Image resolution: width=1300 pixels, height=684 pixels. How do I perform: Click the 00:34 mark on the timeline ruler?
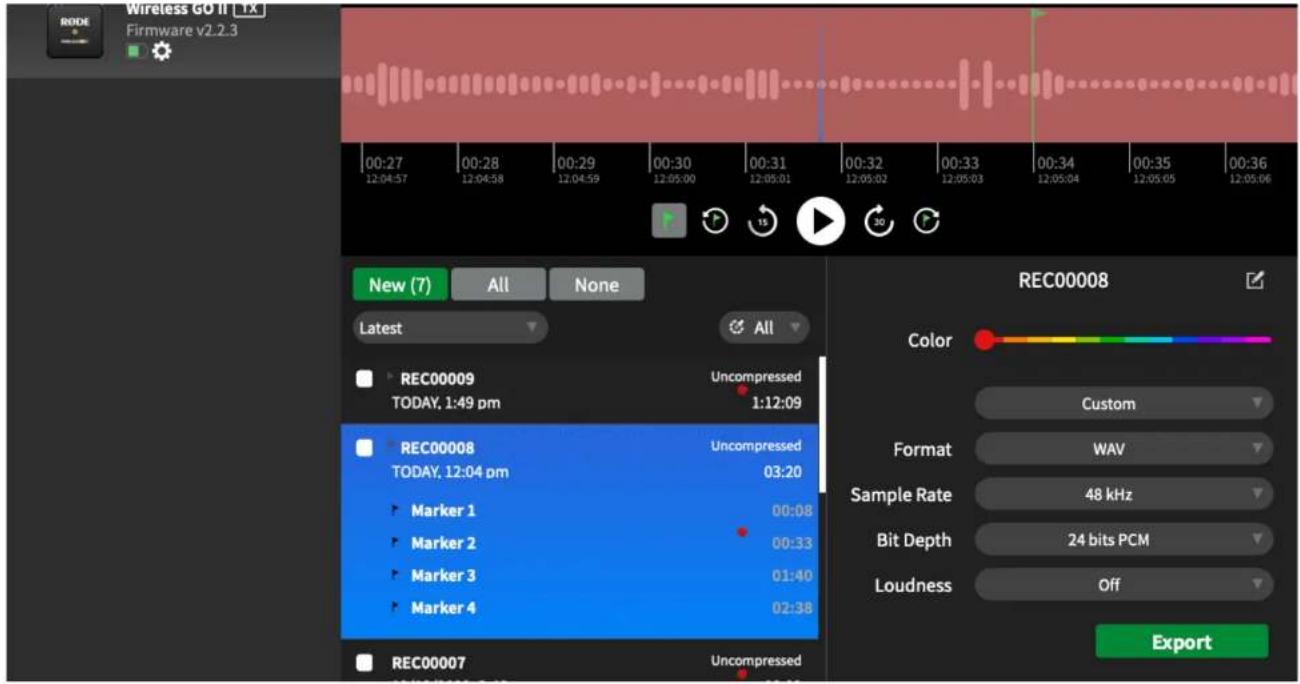[x=1055, y=163]
